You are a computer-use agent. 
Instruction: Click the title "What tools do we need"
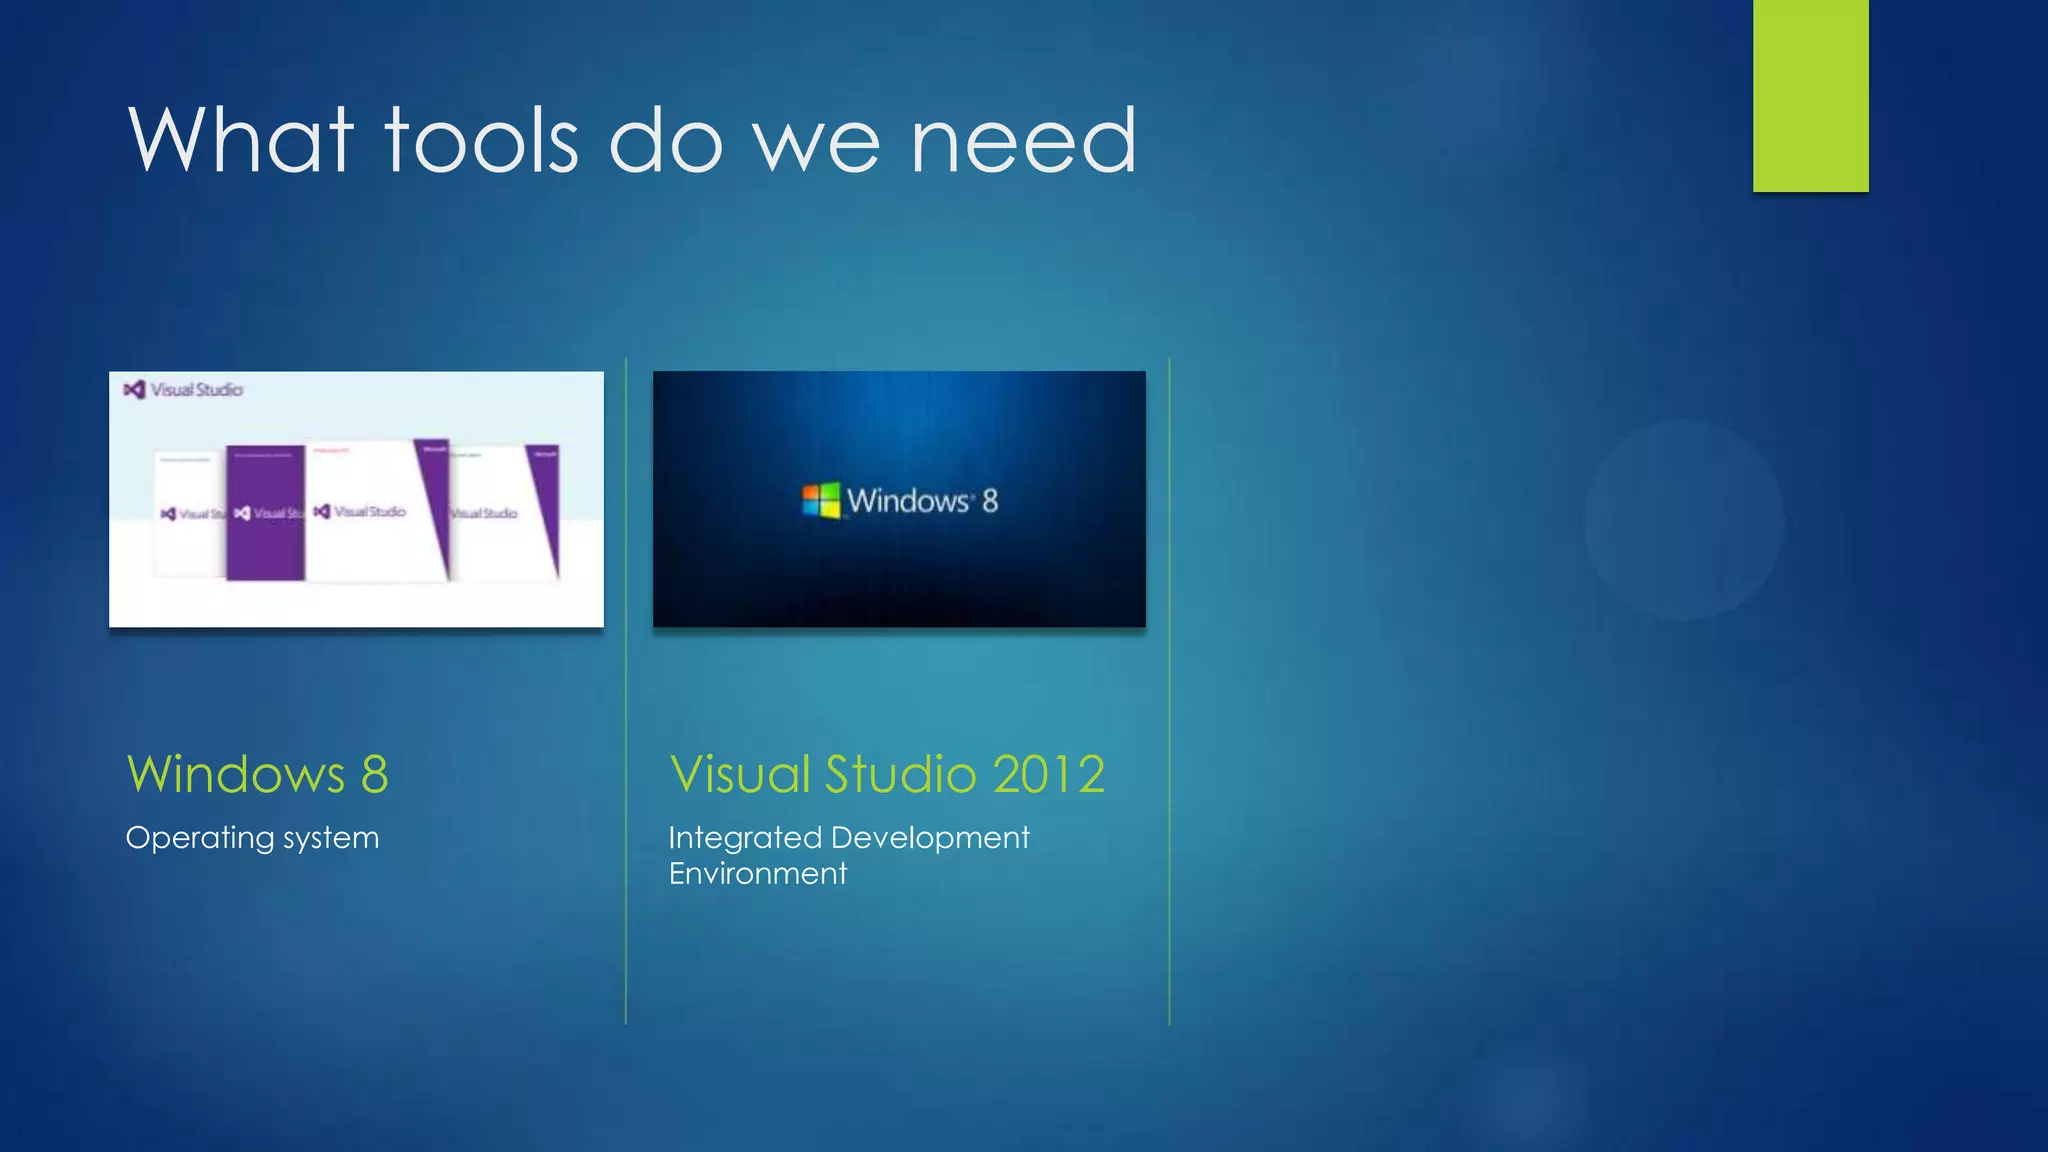tap(632, 140)
